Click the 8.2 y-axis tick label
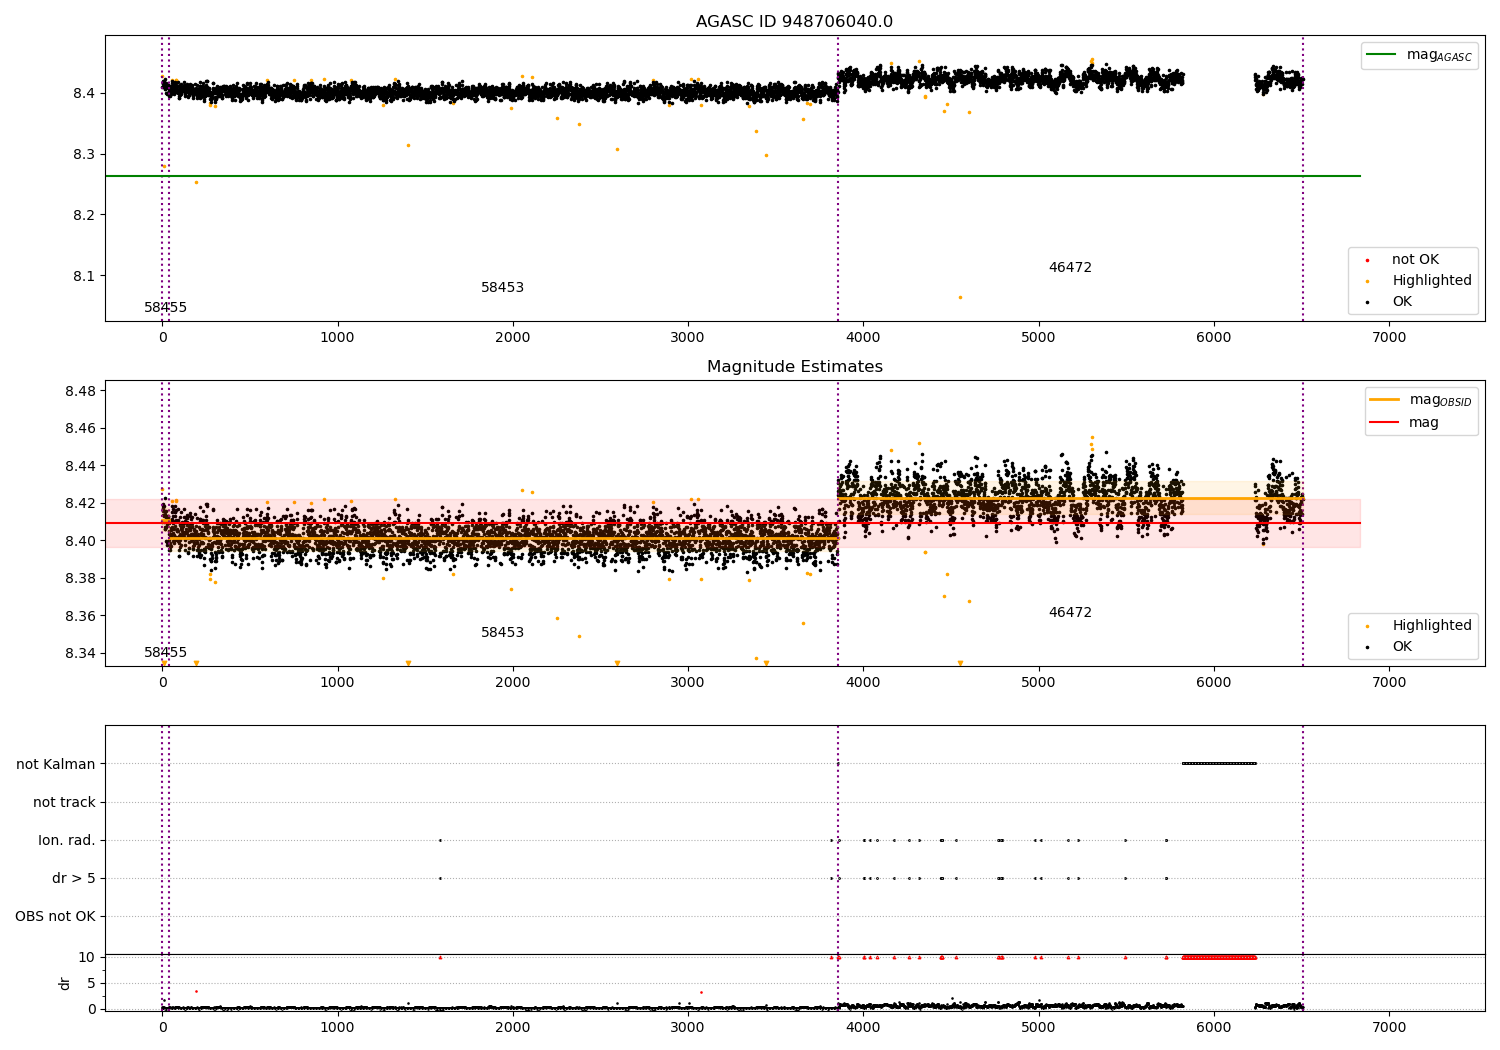Viewport: 1500px width, 1050px height. [x=84, y=215]
